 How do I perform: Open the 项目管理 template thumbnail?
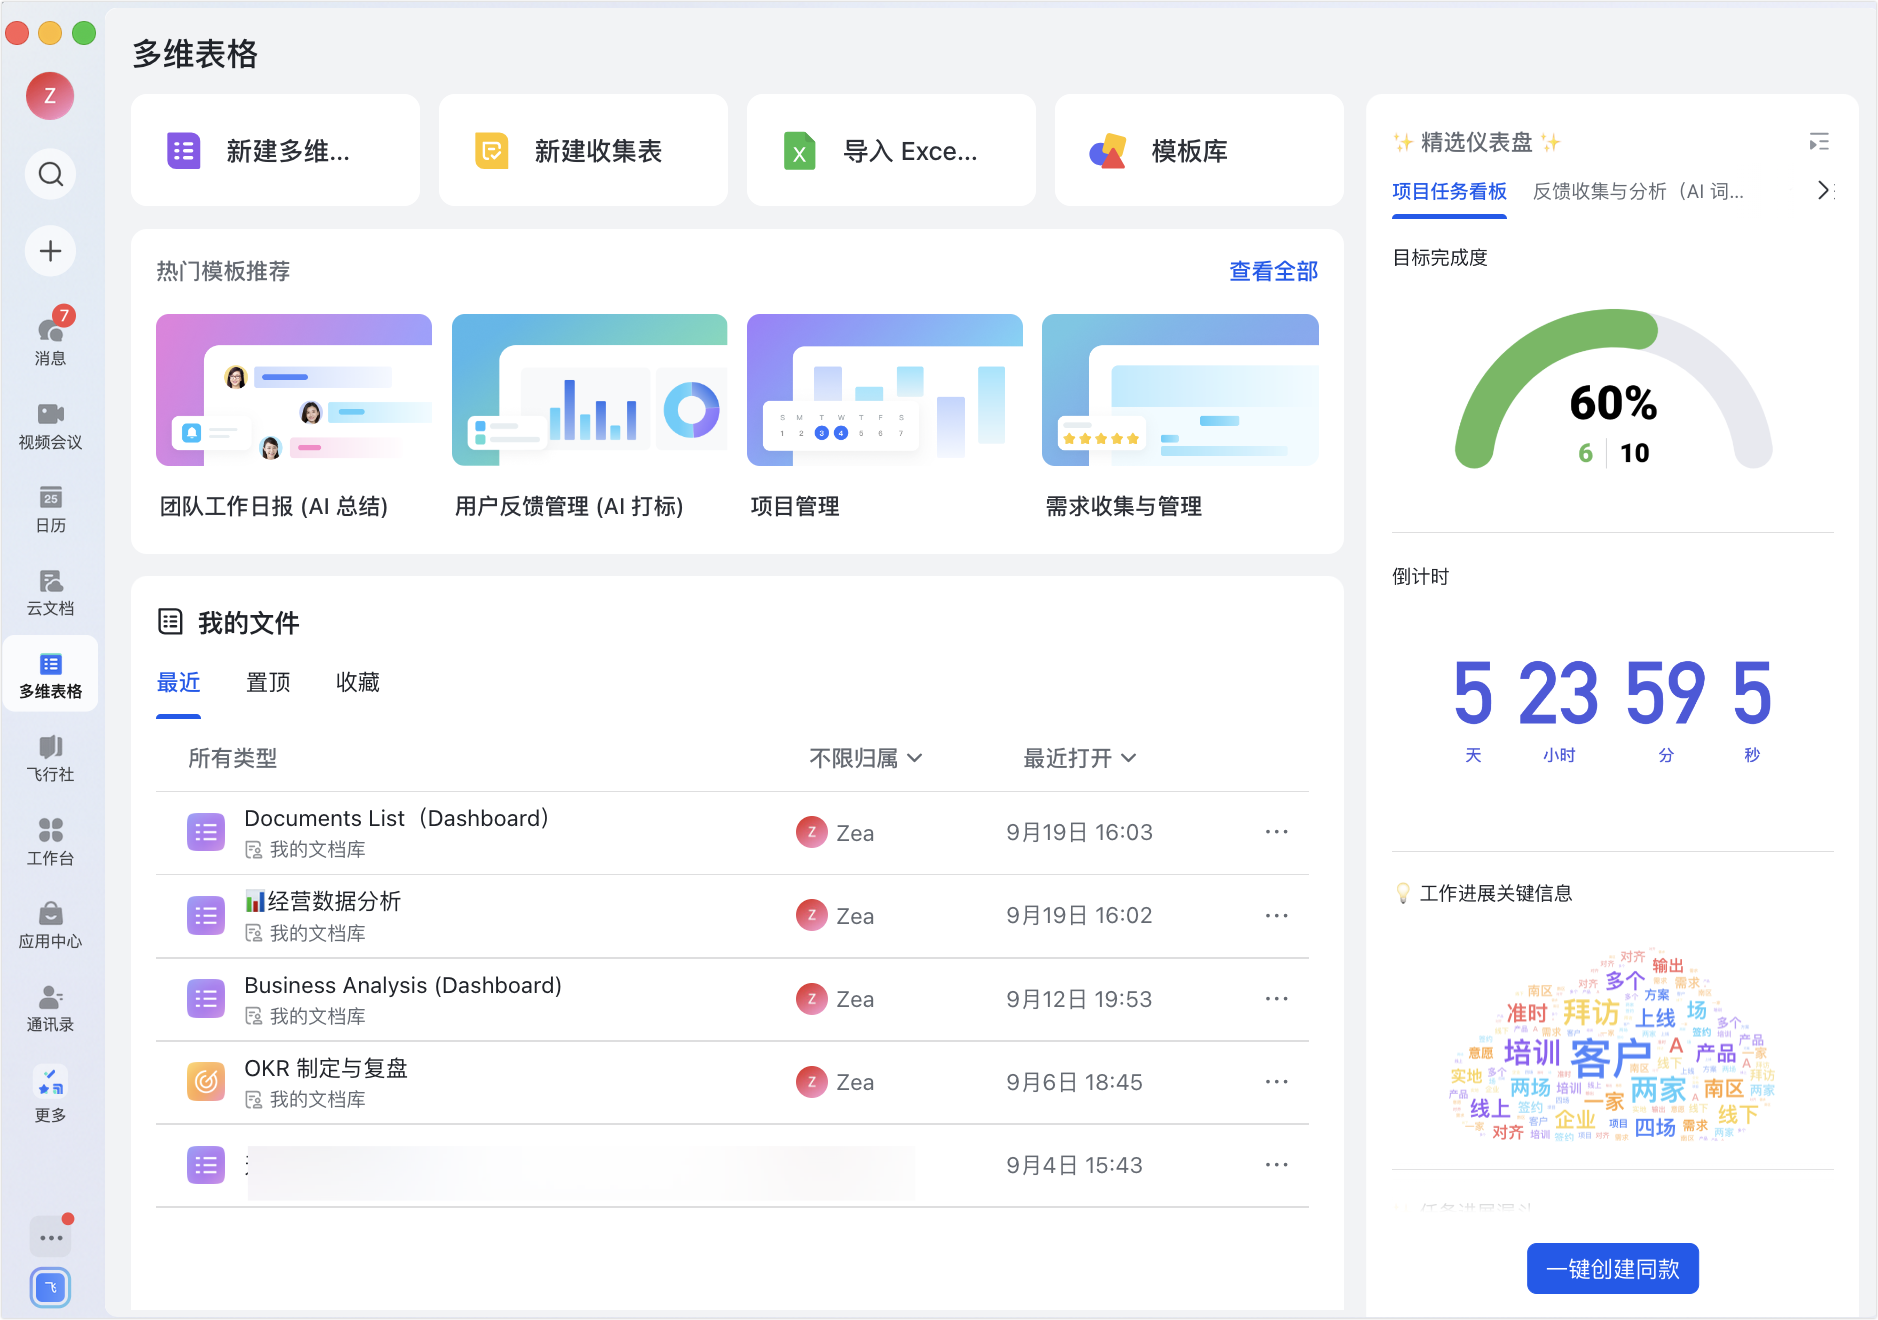[x=884, y=390]
